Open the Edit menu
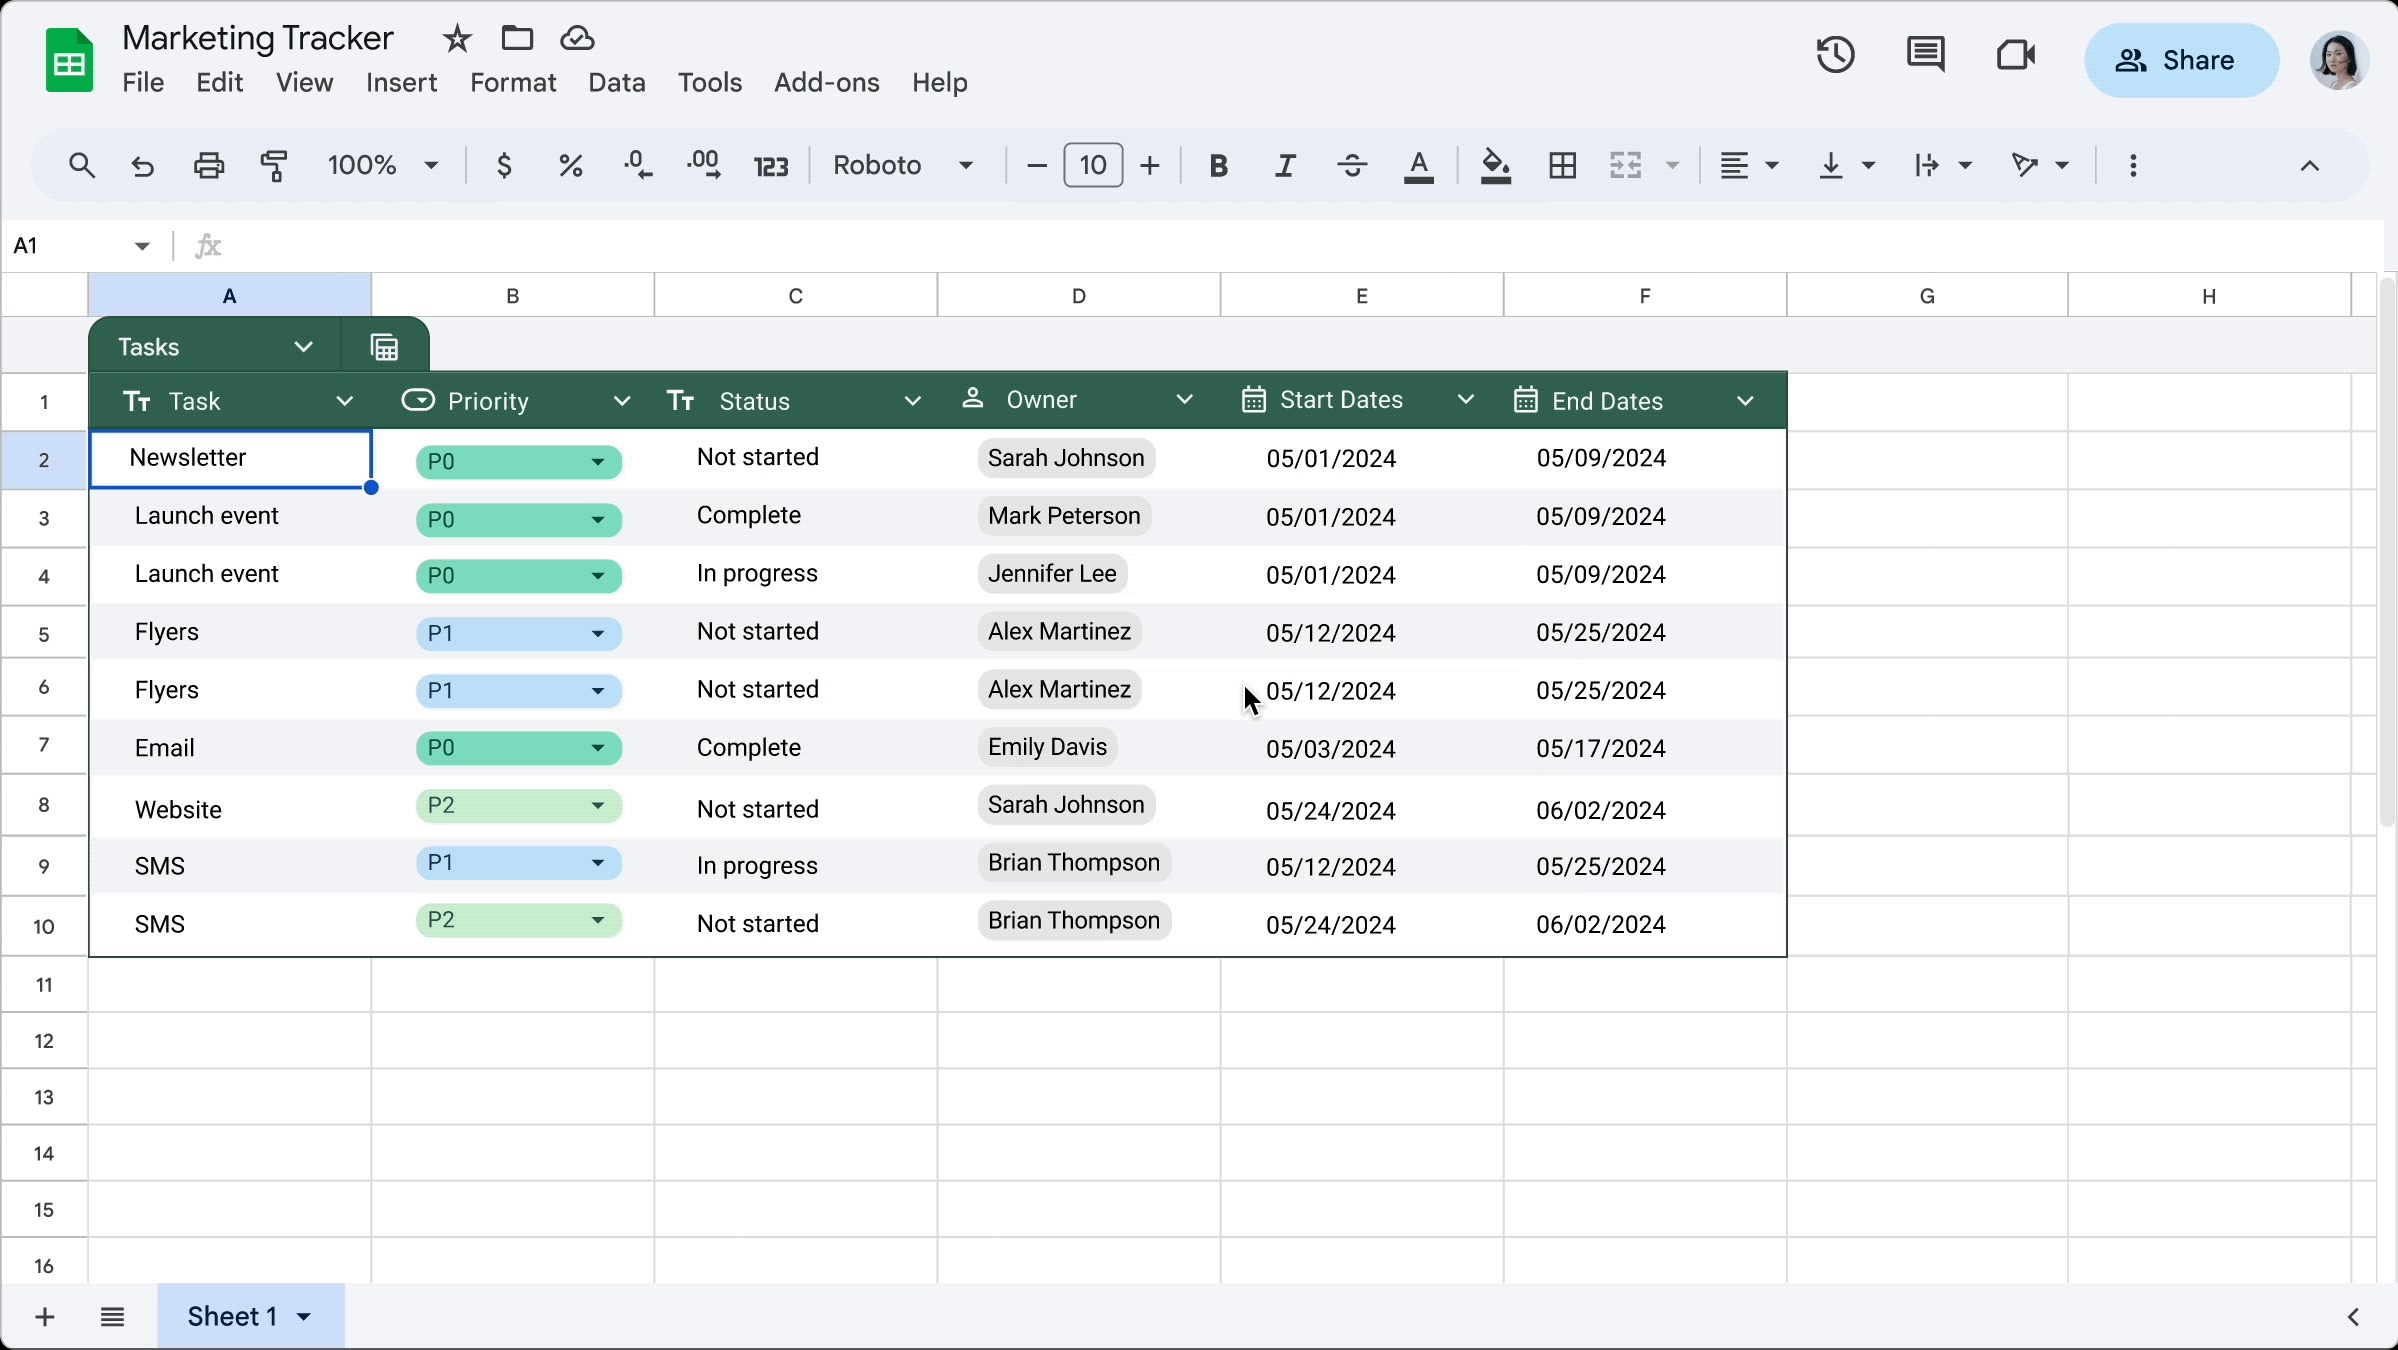 (x=219, y=82)
